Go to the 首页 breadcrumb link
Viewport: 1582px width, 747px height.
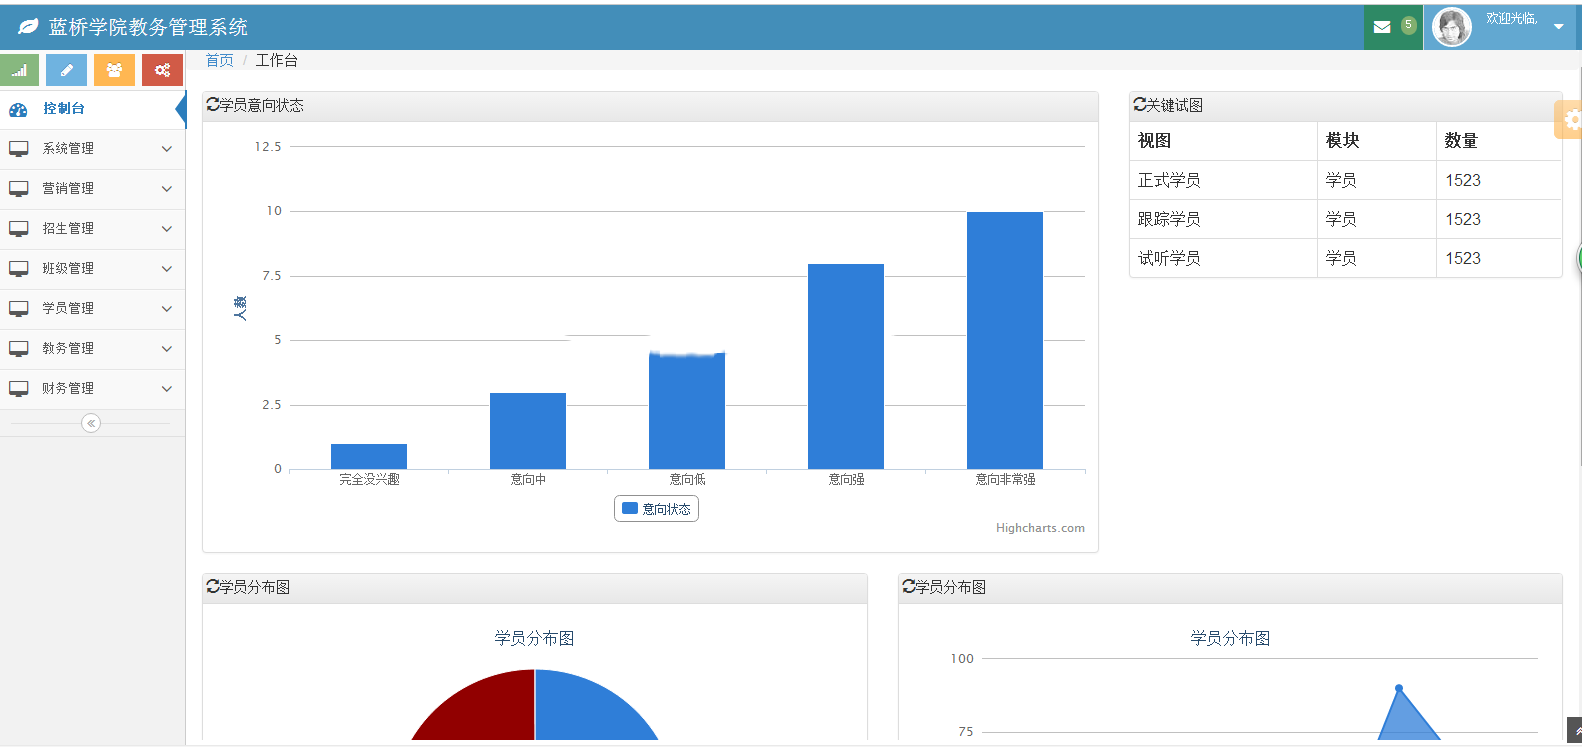click(x=219, y=60)
